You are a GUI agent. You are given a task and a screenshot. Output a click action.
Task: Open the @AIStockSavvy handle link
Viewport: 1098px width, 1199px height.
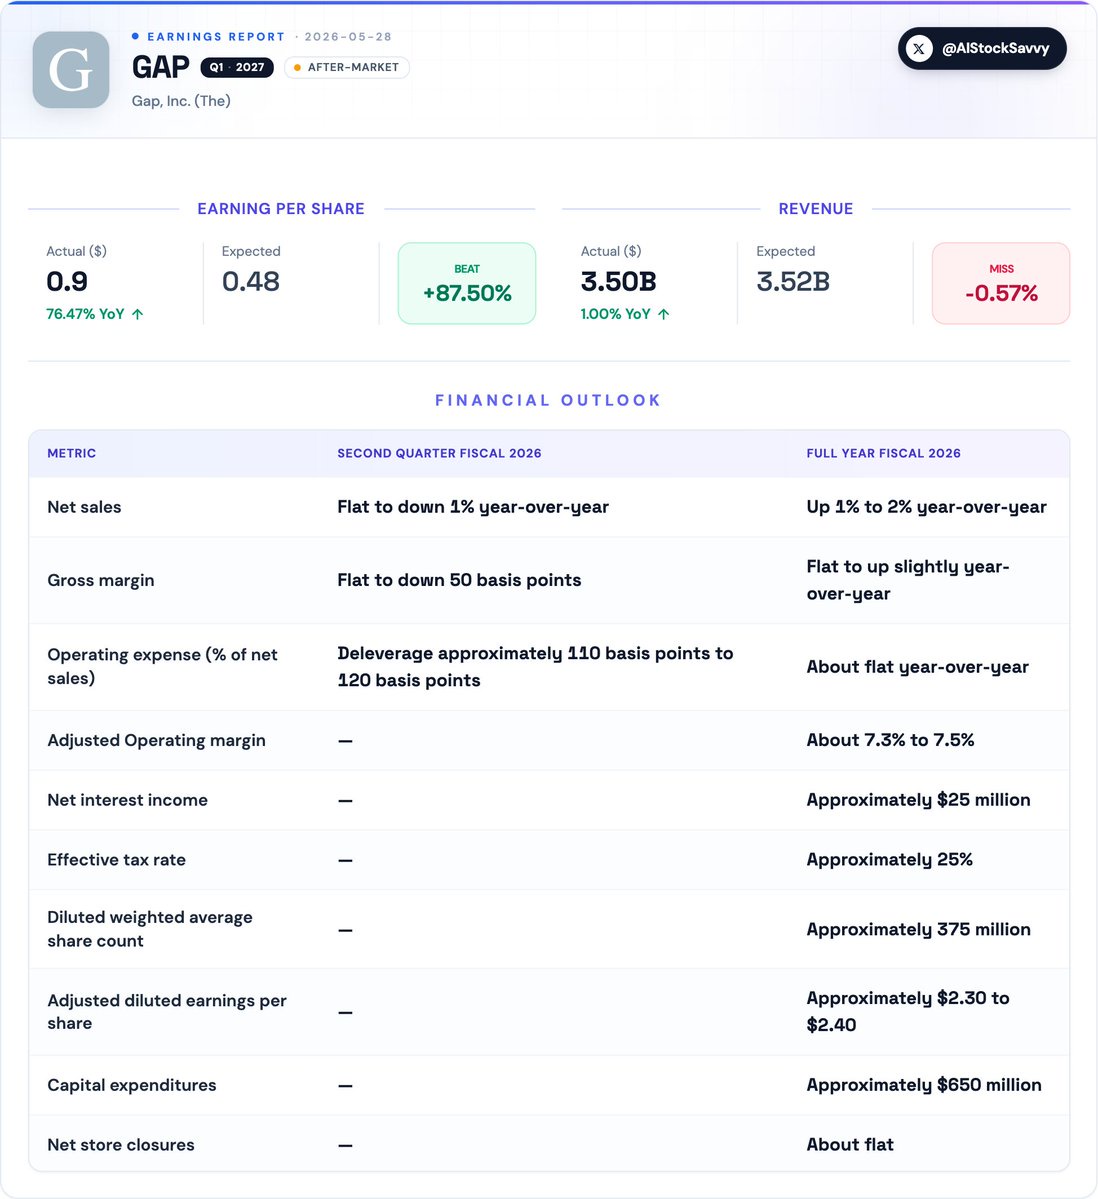coord(982,48)
